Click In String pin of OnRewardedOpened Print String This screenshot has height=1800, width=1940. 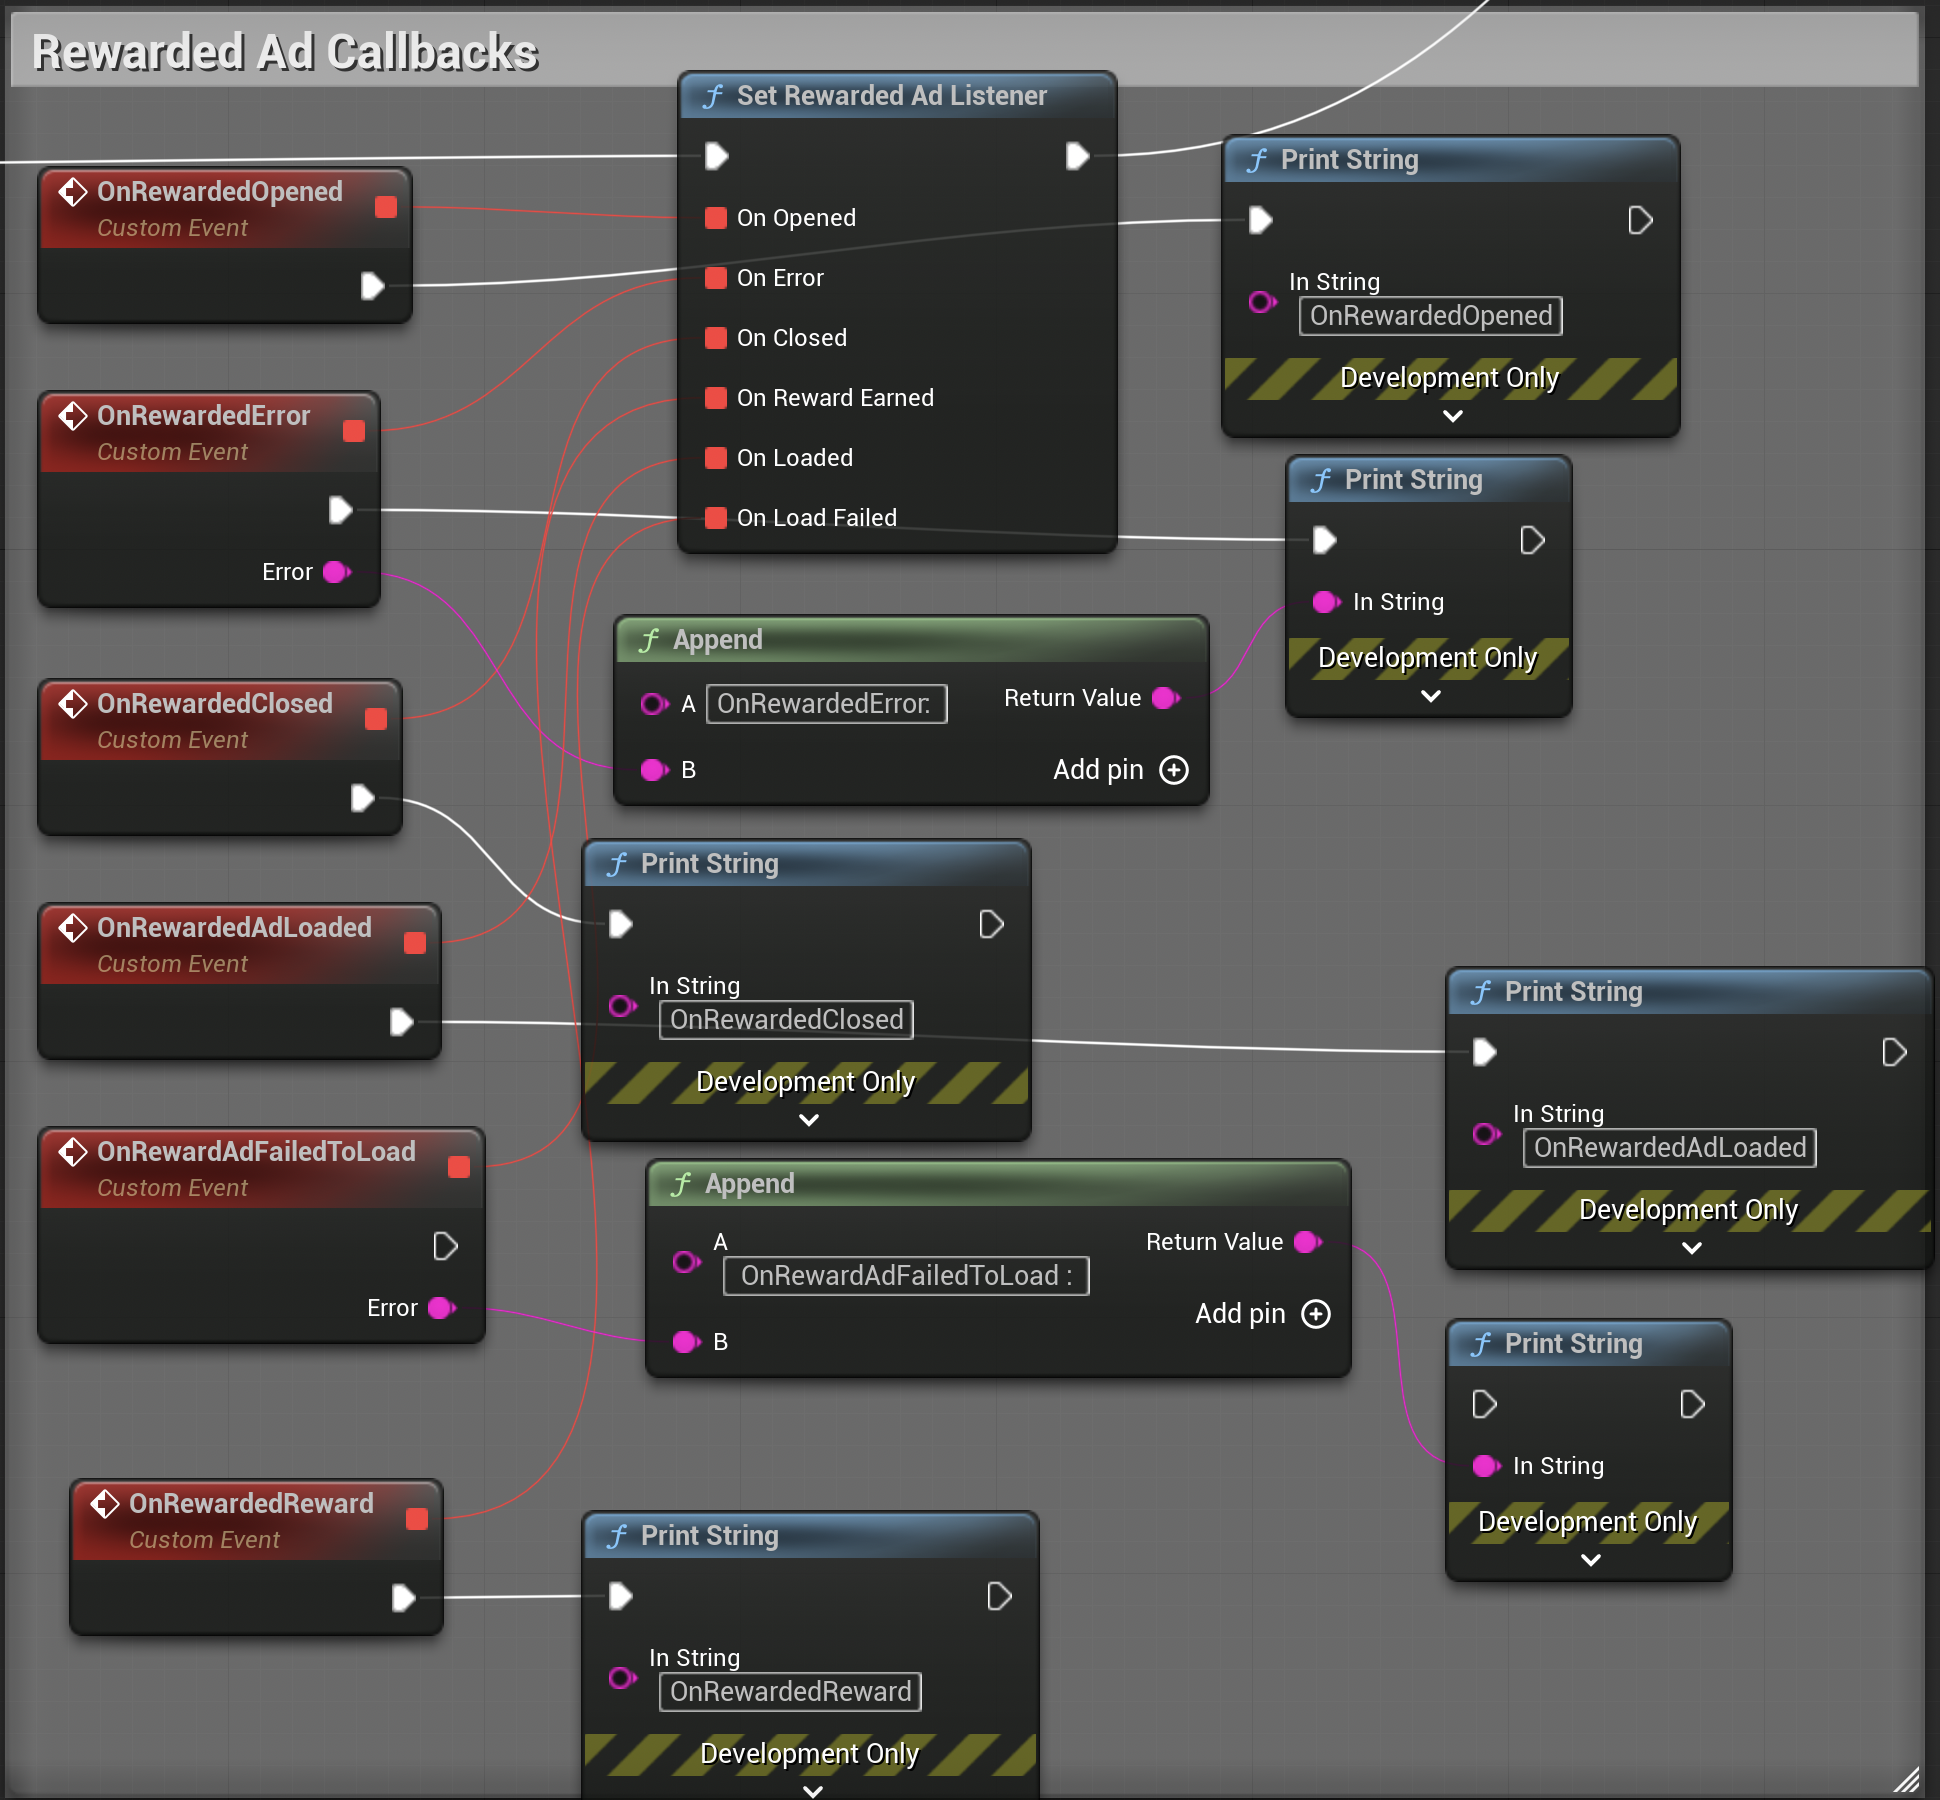coord(1263,302)
